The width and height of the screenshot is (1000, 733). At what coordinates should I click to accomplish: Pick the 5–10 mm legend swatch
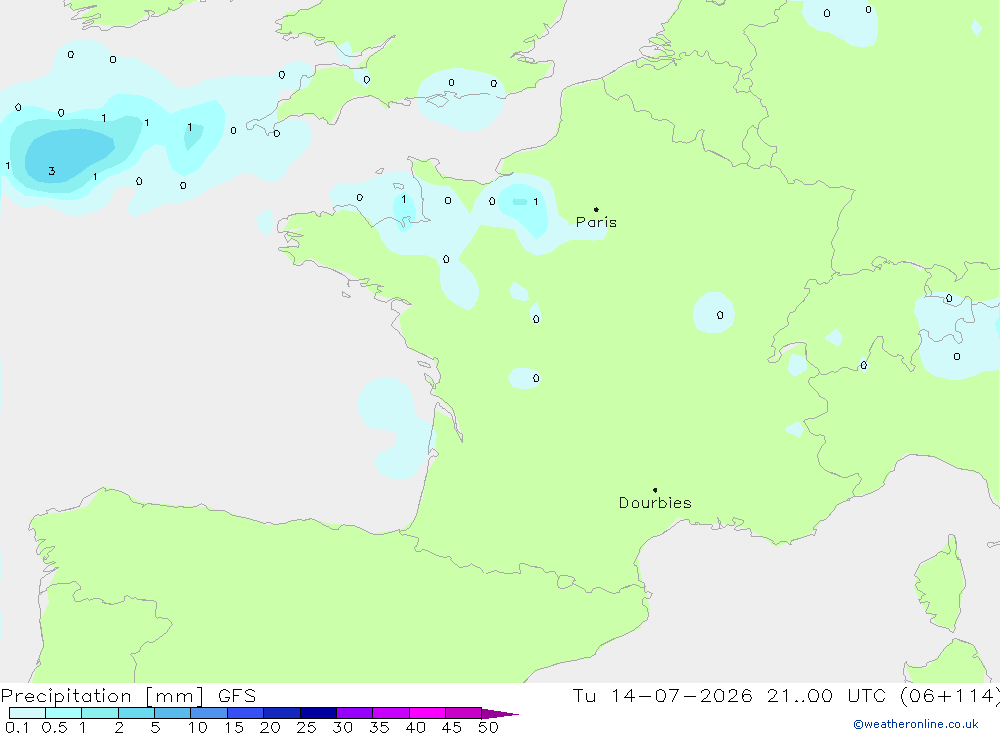(x=173, y=713)
